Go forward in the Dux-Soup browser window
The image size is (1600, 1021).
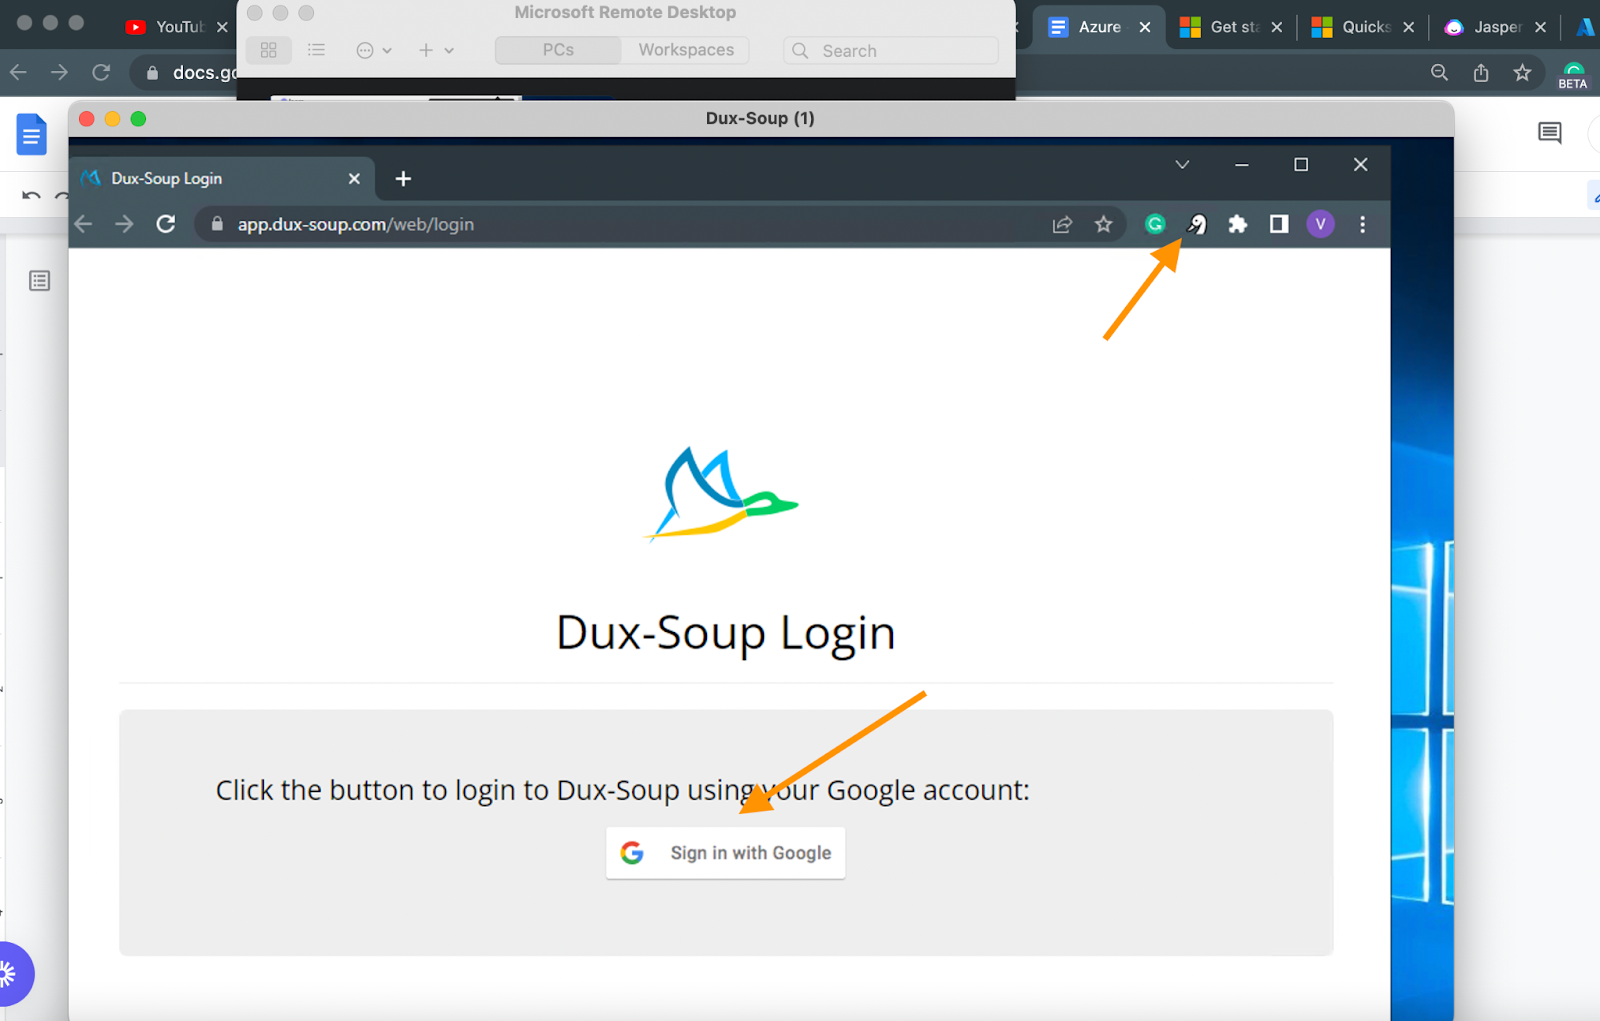pos(124,224)
